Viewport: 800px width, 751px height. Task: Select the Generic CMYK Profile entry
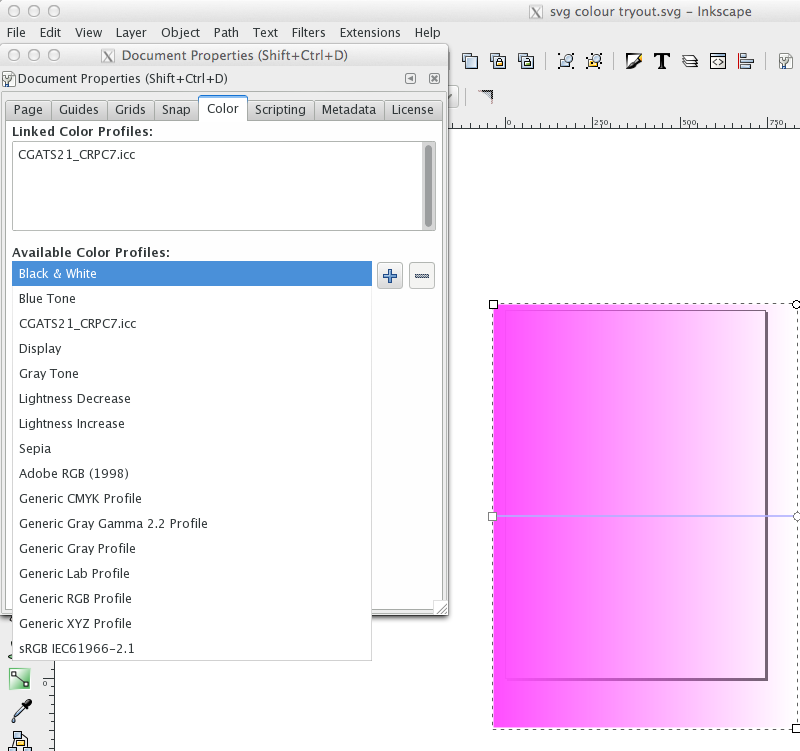point(79,498)
